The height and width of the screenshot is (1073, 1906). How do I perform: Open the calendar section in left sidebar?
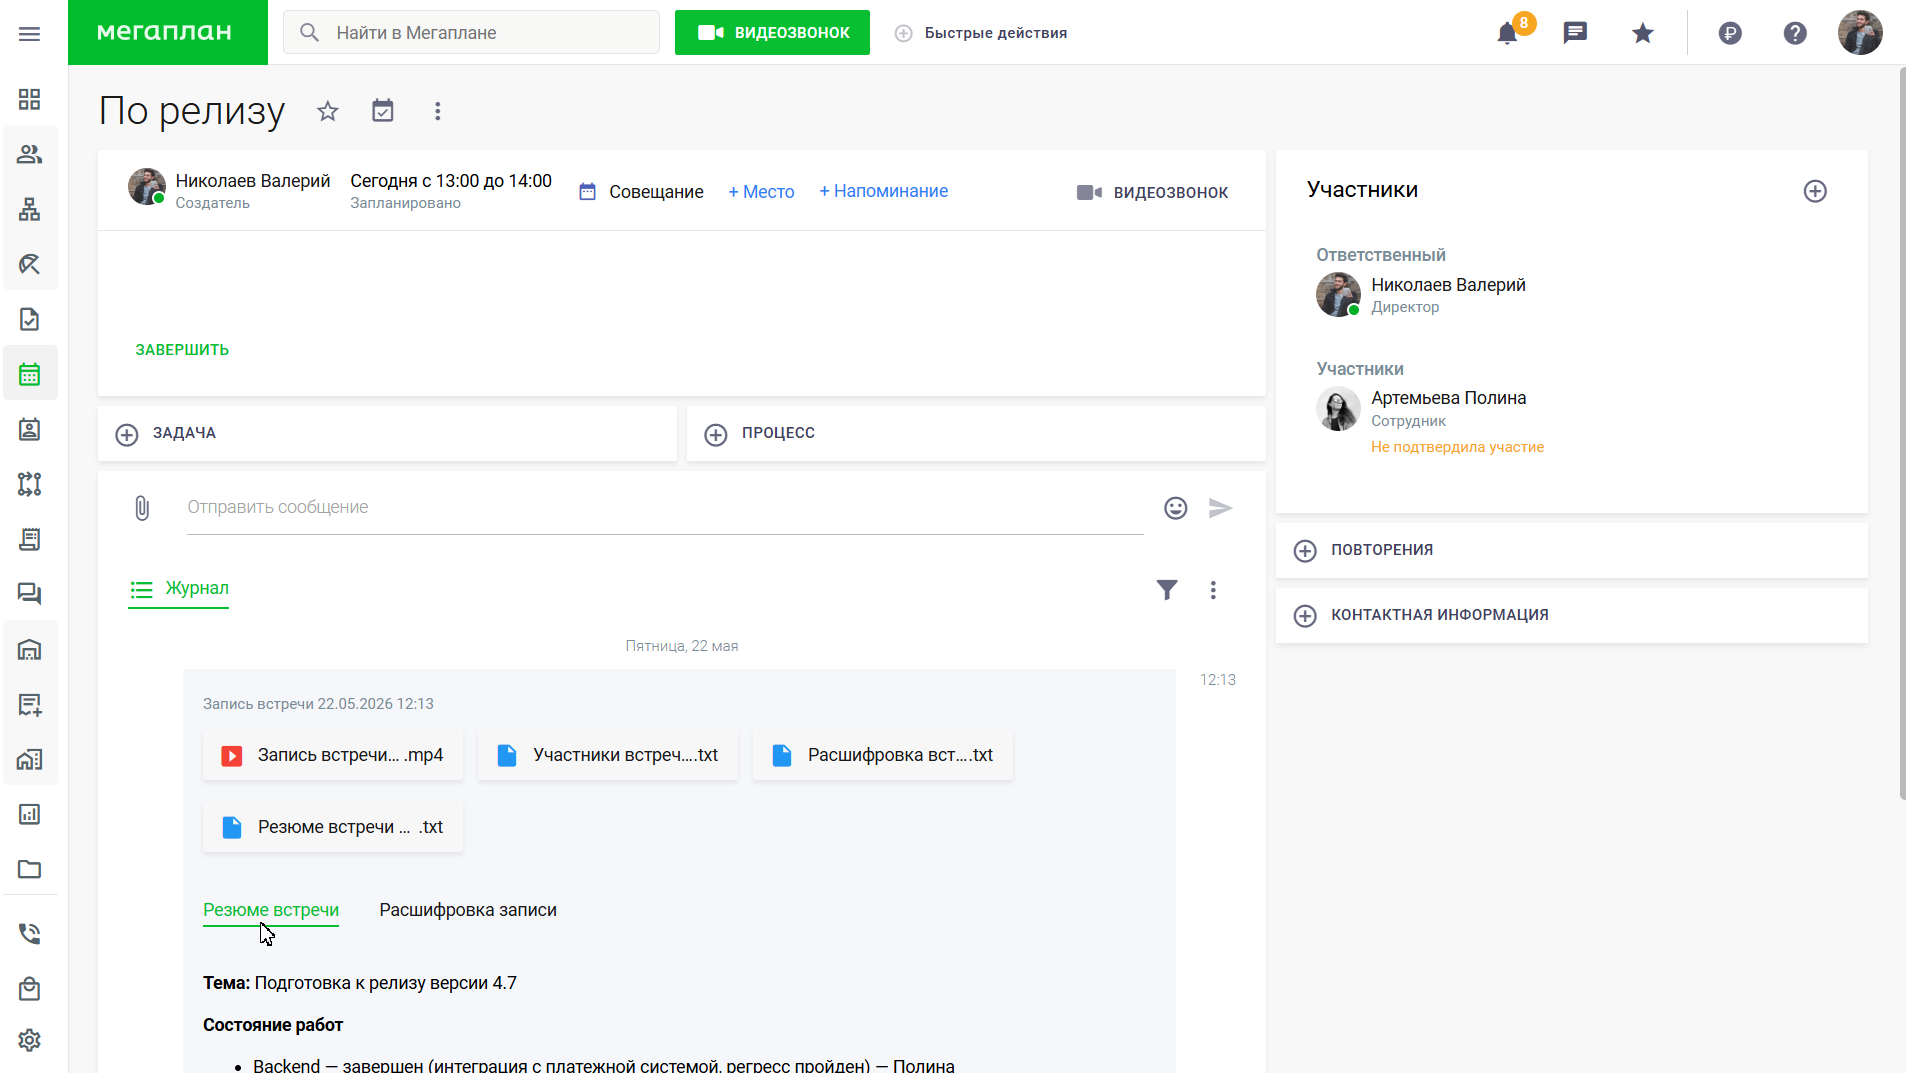(x=30, y=374)
